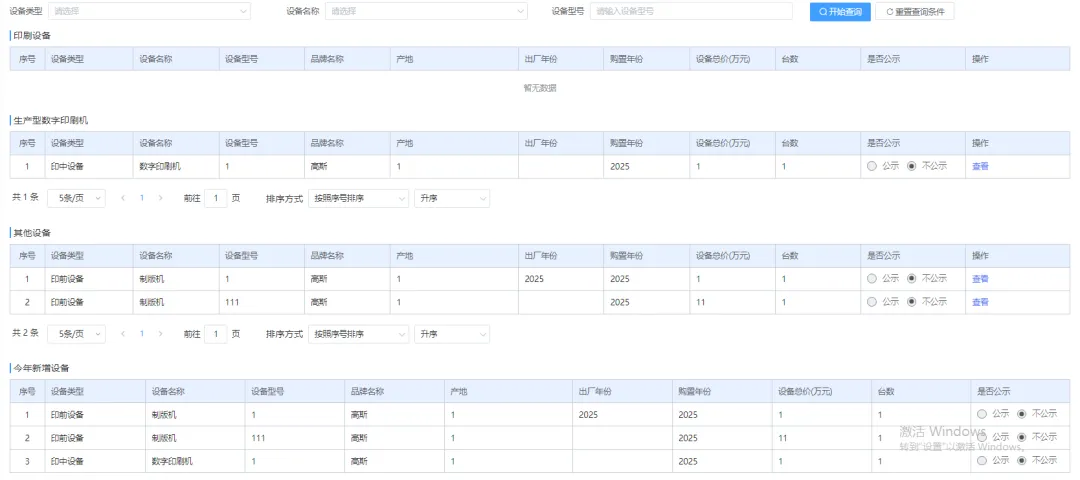Open 按照序号排序 dropdown under 生产型数字印刷机

(358, 198)
